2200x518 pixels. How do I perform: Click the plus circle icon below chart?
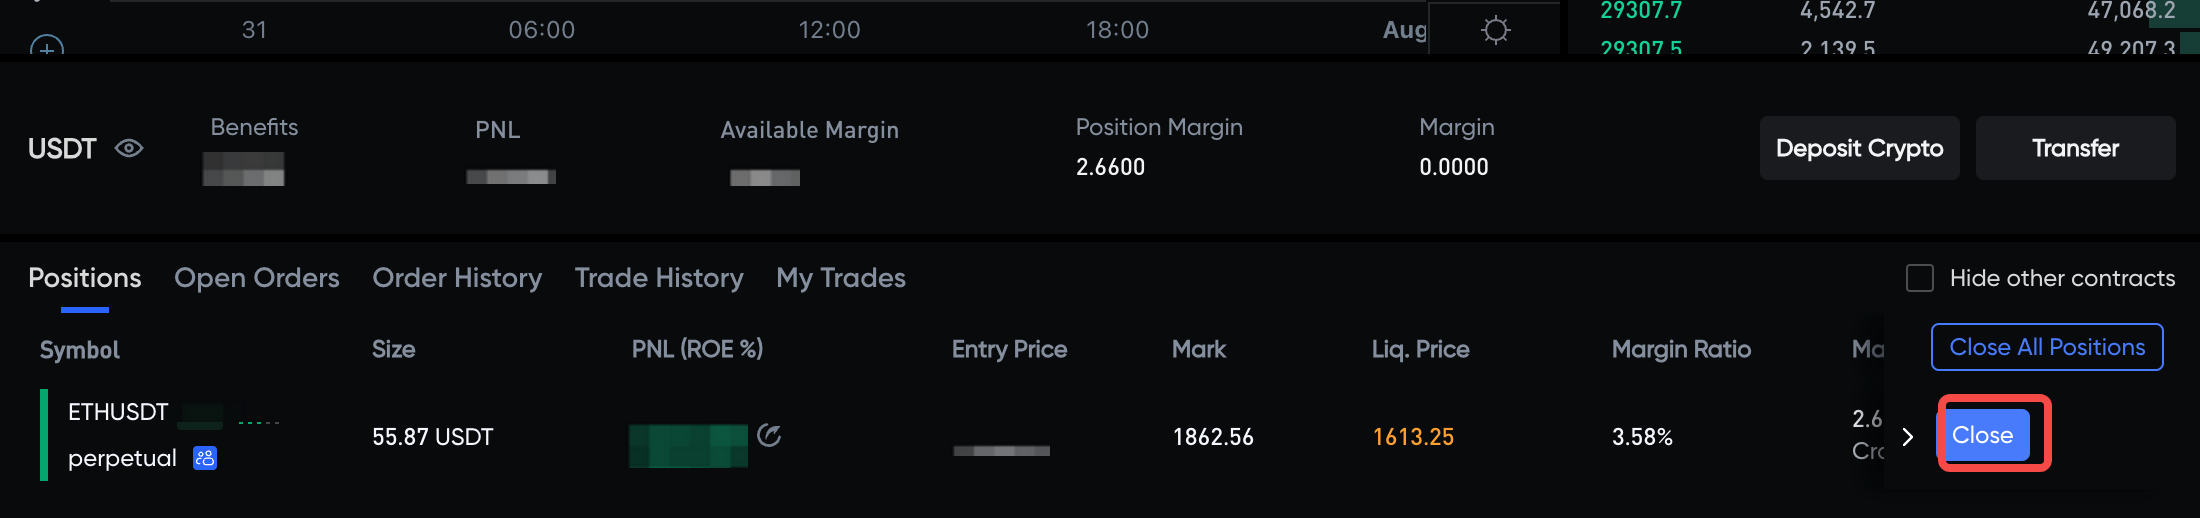point(47,47)
